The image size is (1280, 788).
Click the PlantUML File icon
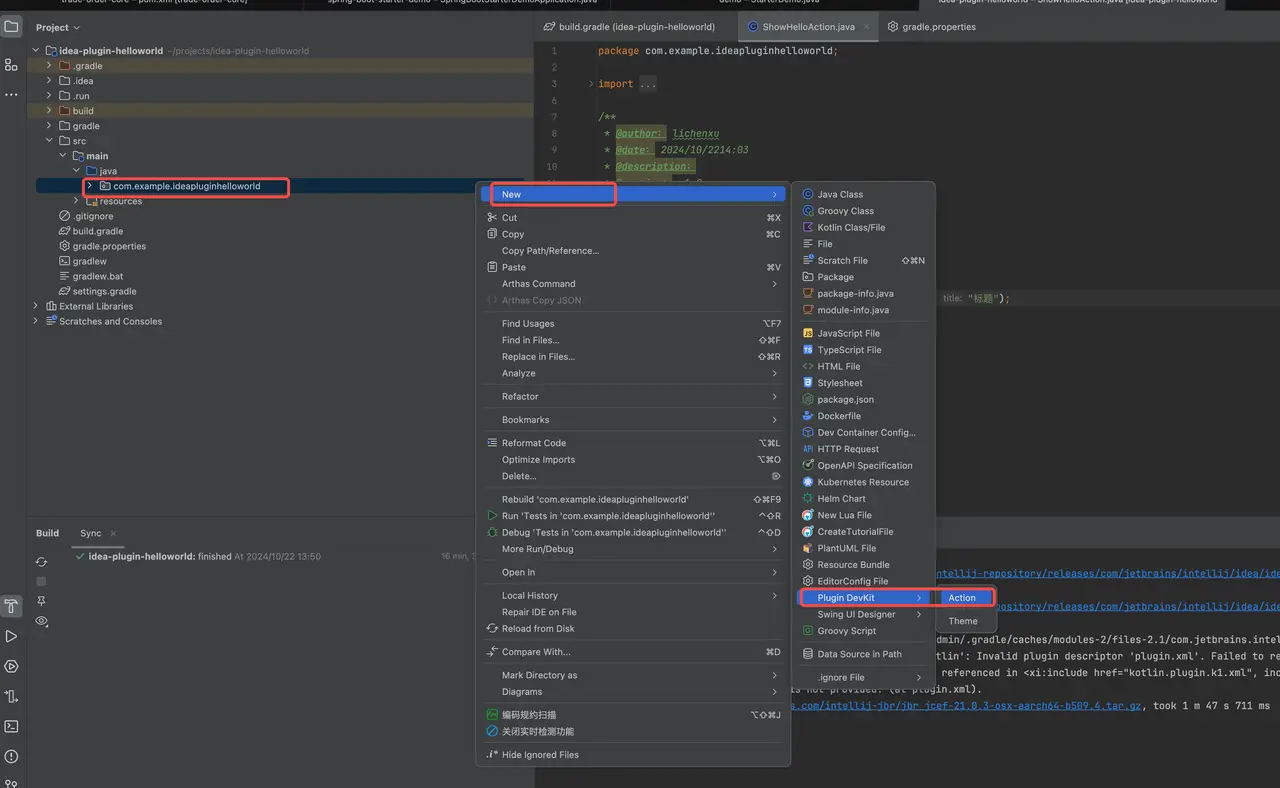[808, 548]
